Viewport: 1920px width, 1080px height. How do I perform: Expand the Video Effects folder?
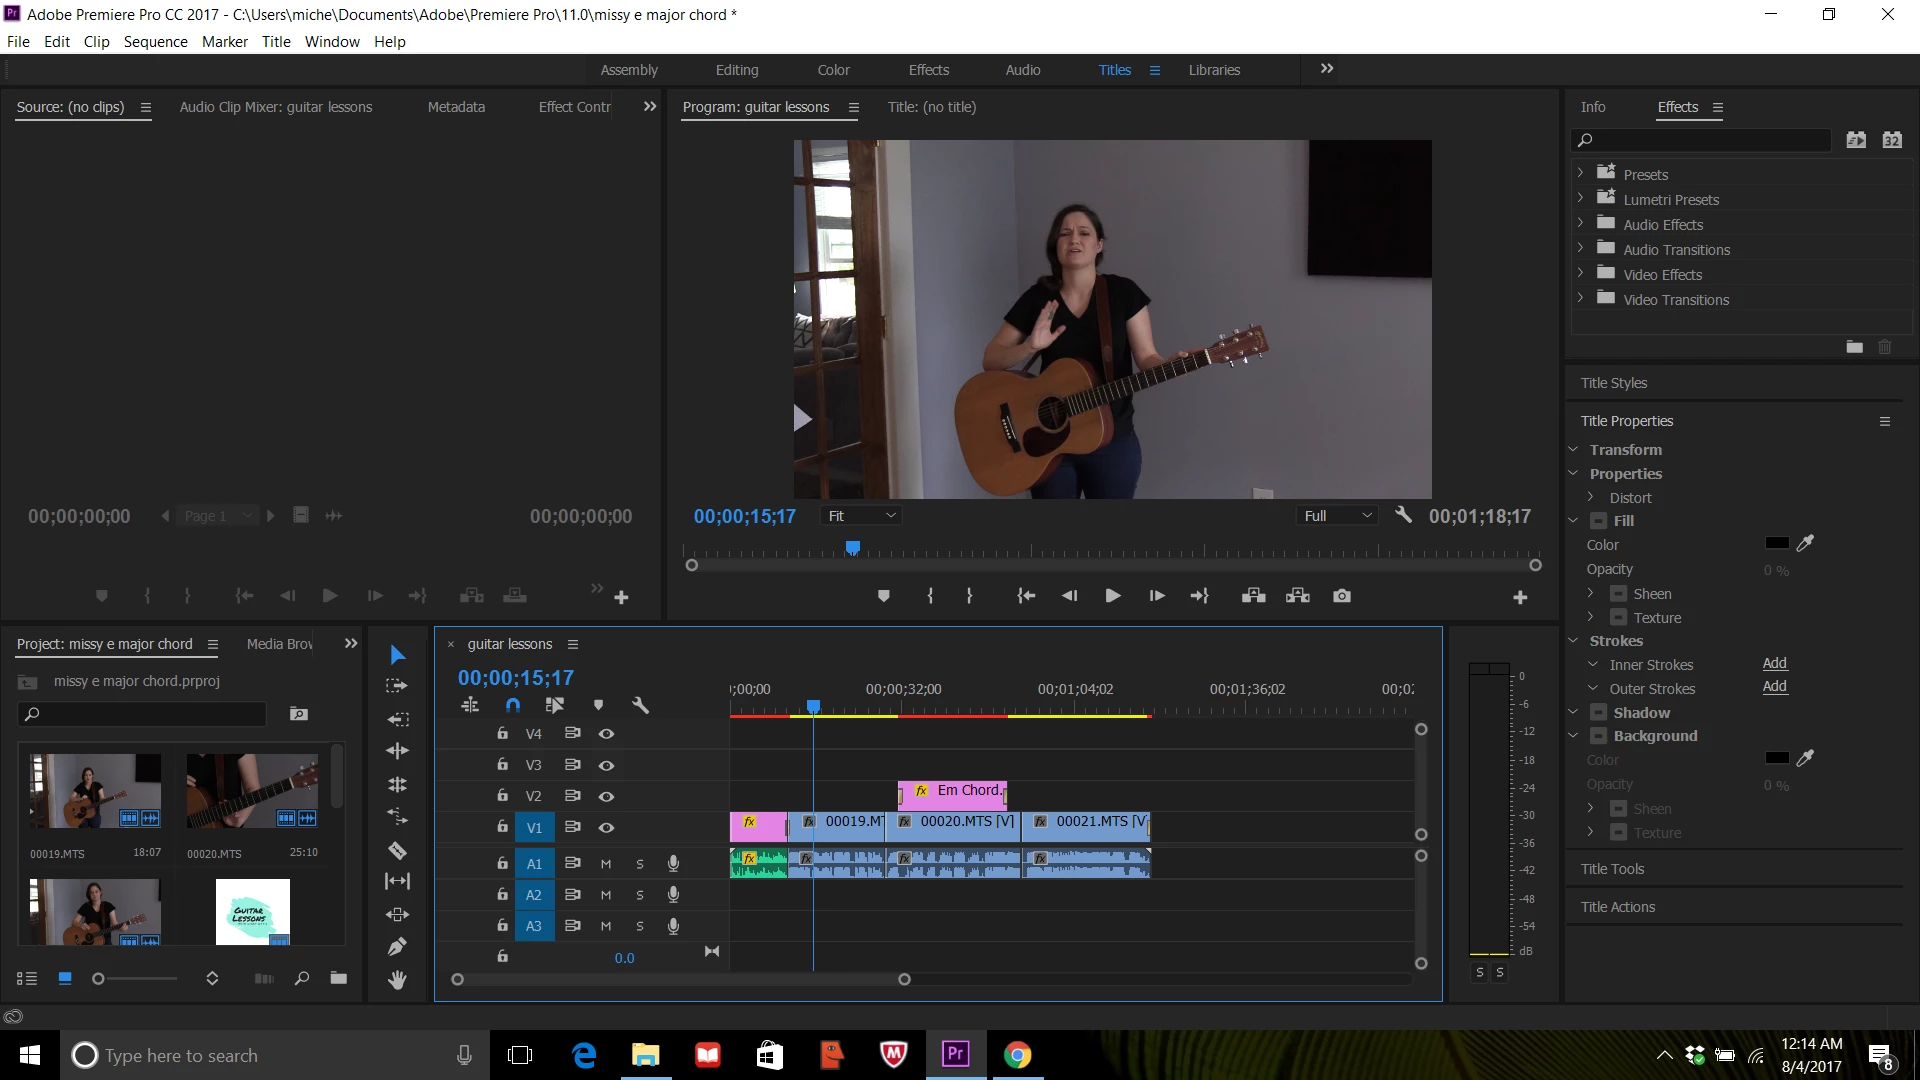coord(1580,274)
